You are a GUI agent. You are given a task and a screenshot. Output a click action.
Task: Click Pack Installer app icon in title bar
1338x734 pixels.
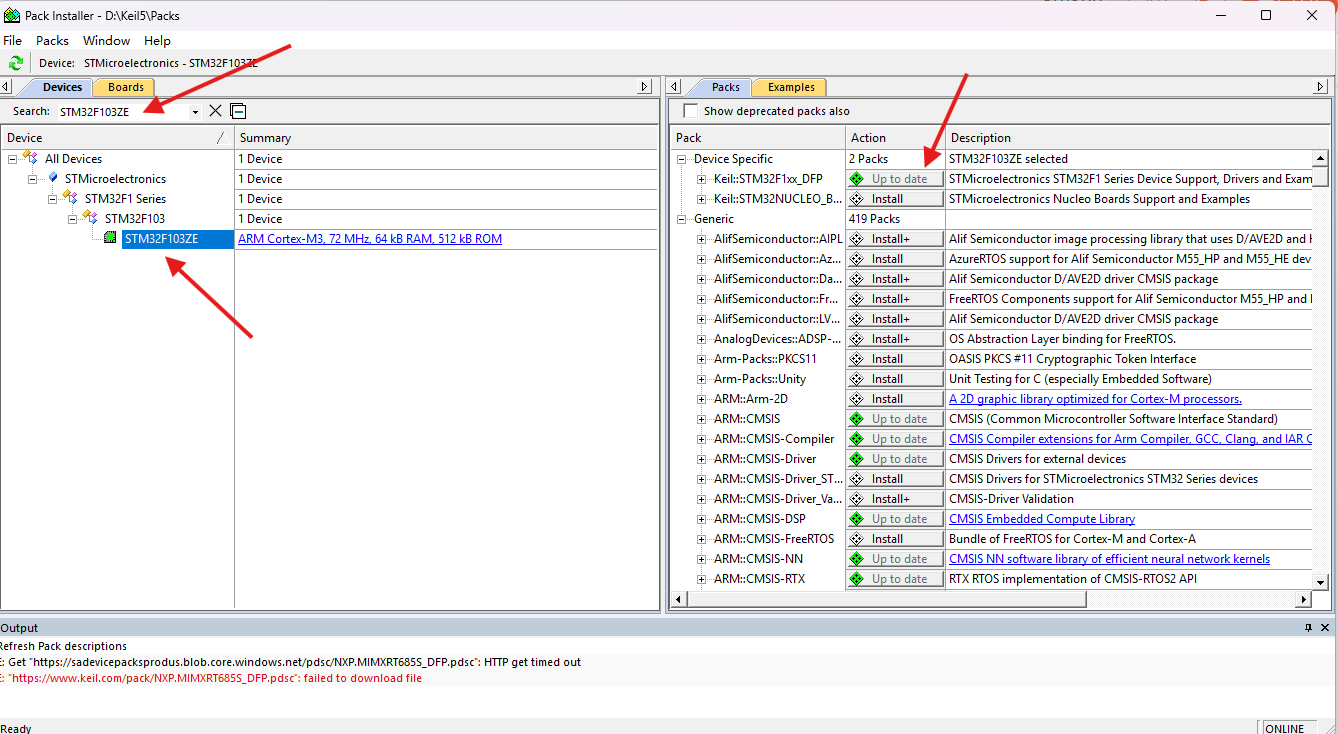pos(12,16)
